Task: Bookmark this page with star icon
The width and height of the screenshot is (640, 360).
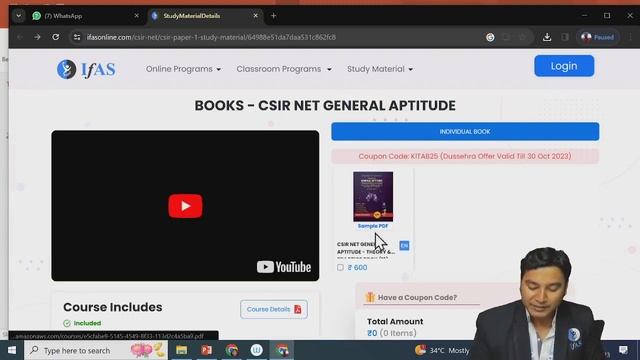Action: click(x=522, y=37)
